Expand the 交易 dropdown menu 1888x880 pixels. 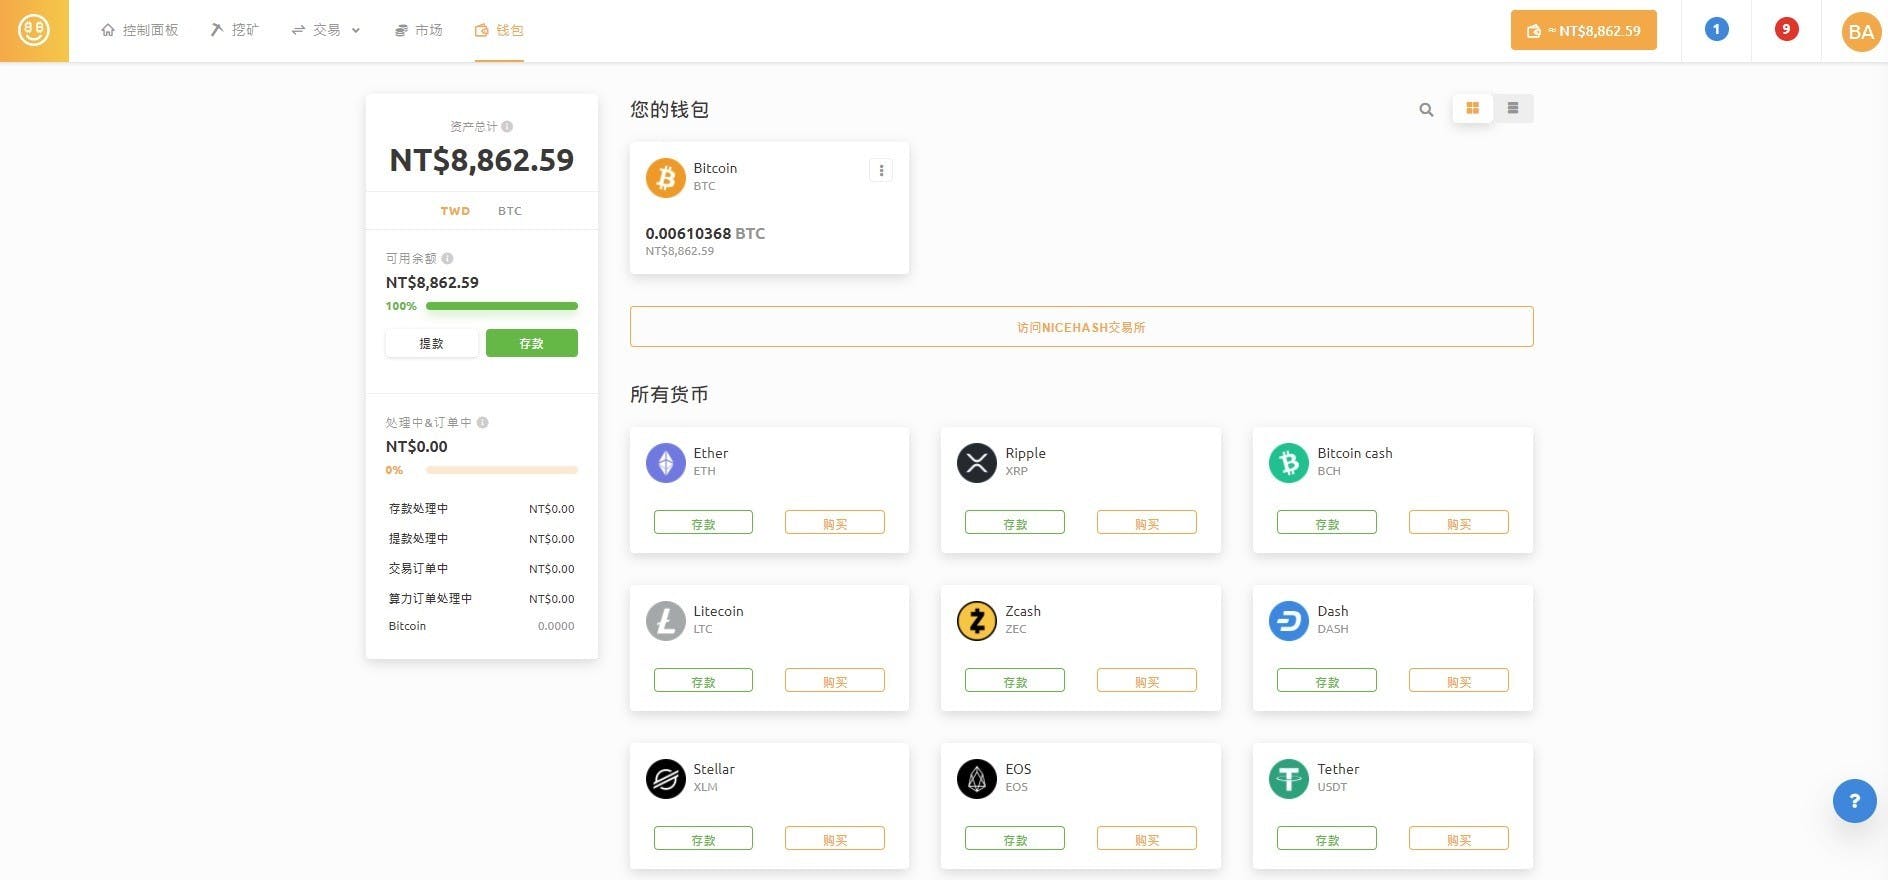326,30
